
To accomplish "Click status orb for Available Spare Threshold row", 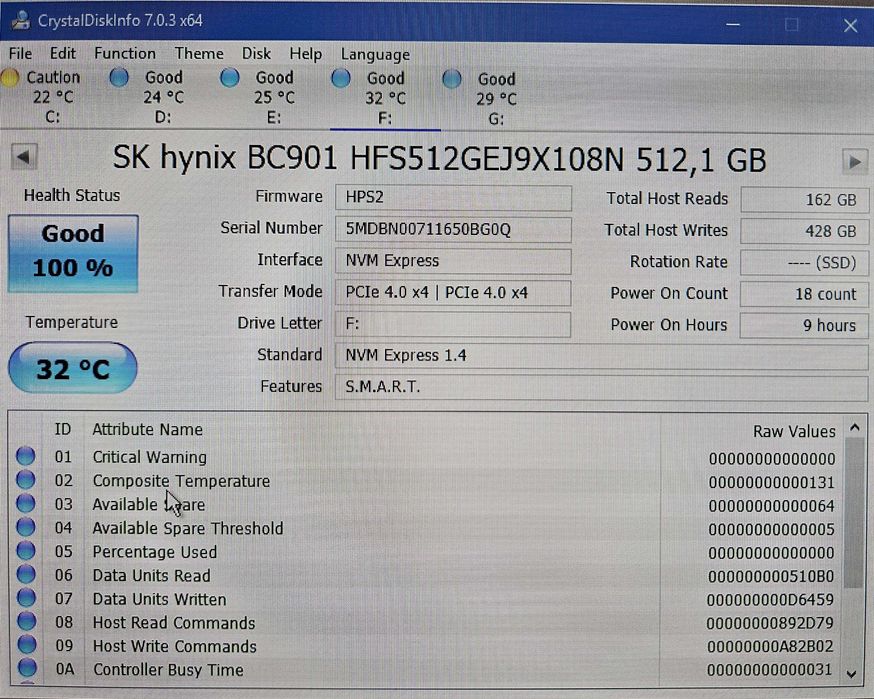I will [x=26, y=527].
